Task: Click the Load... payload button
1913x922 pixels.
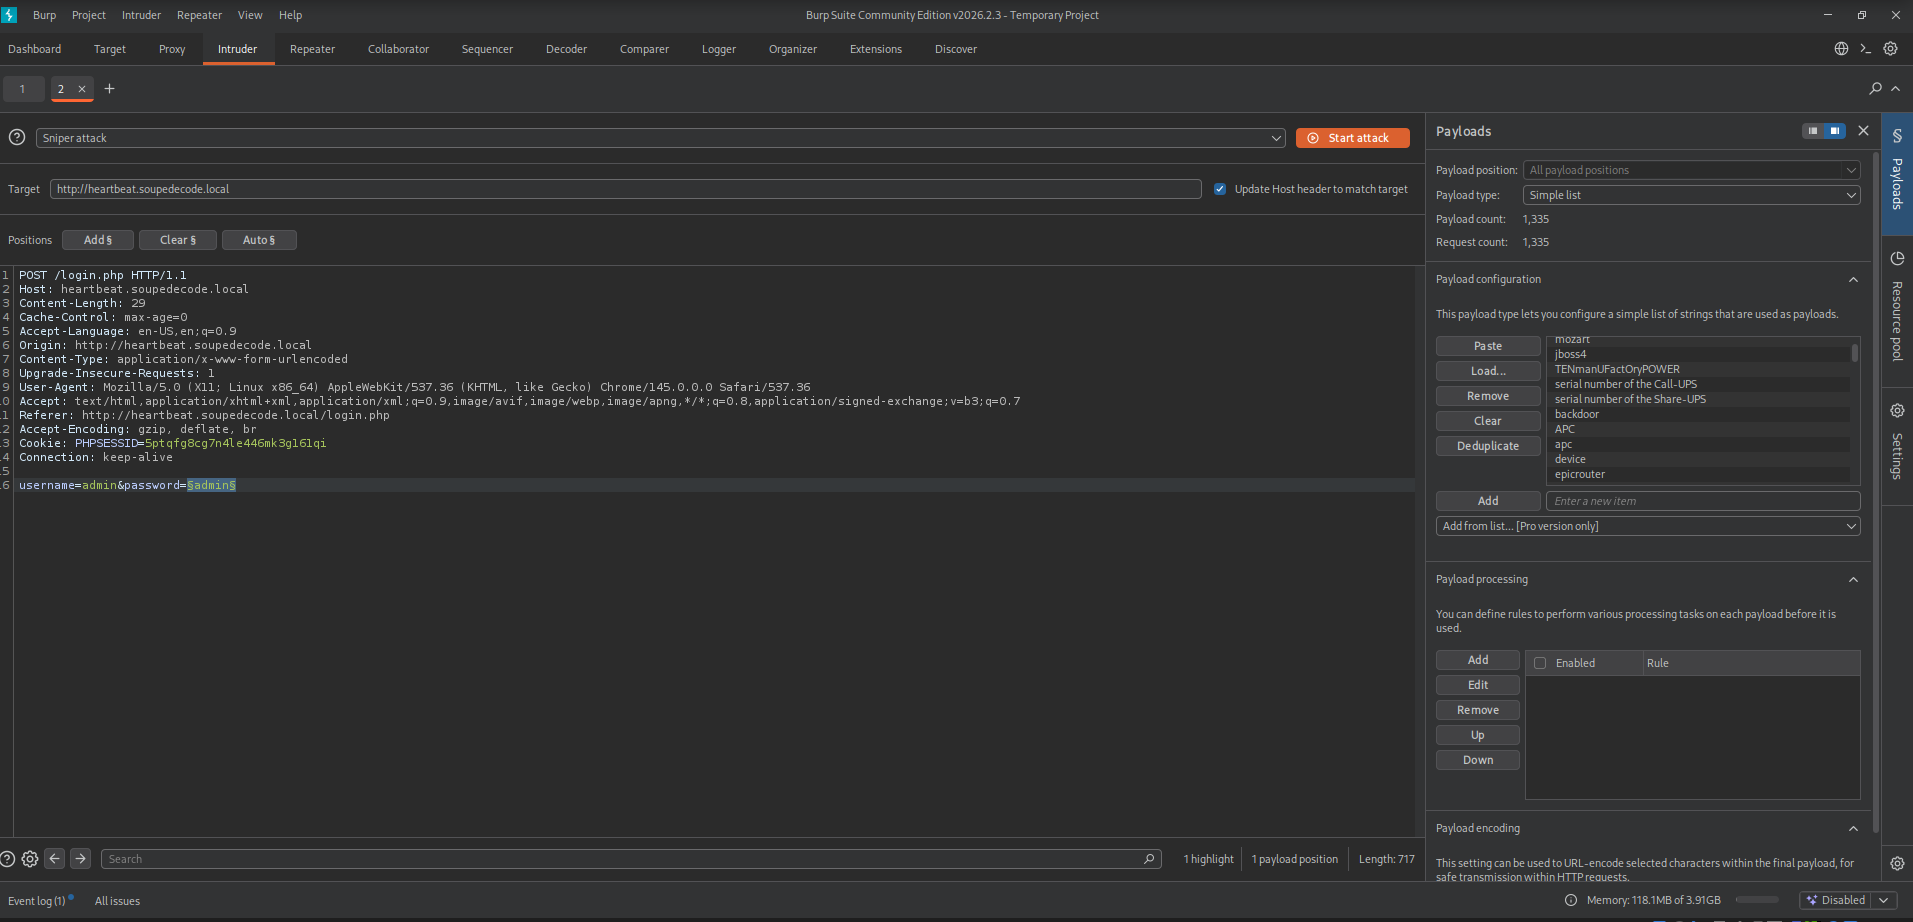Action: (x=1488, y=371)
